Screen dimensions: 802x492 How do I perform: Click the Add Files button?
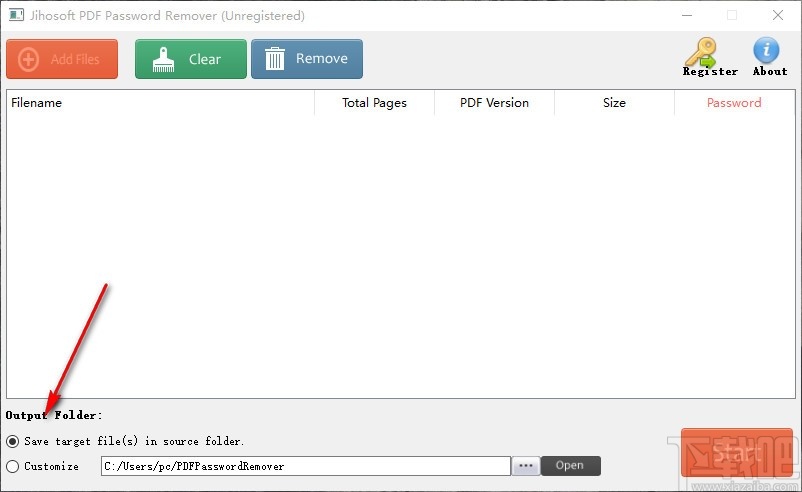point(62,59)
